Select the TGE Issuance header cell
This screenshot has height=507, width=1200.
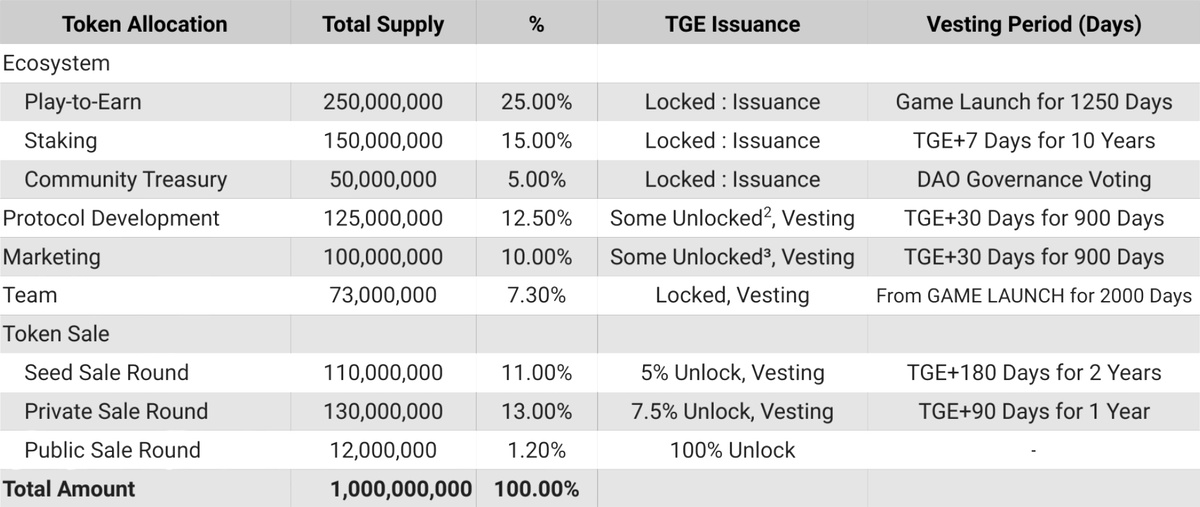pos(732,25)
